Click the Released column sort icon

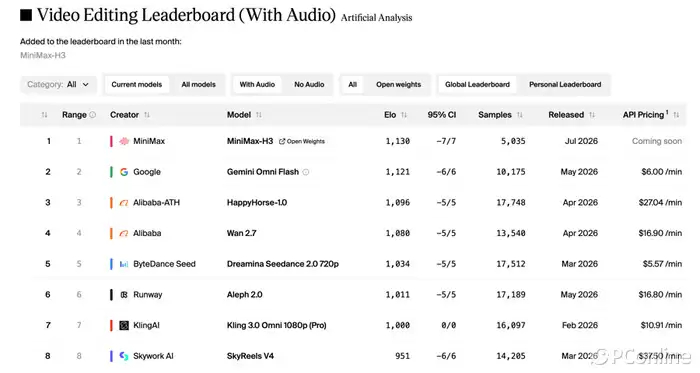pos(592,115)
